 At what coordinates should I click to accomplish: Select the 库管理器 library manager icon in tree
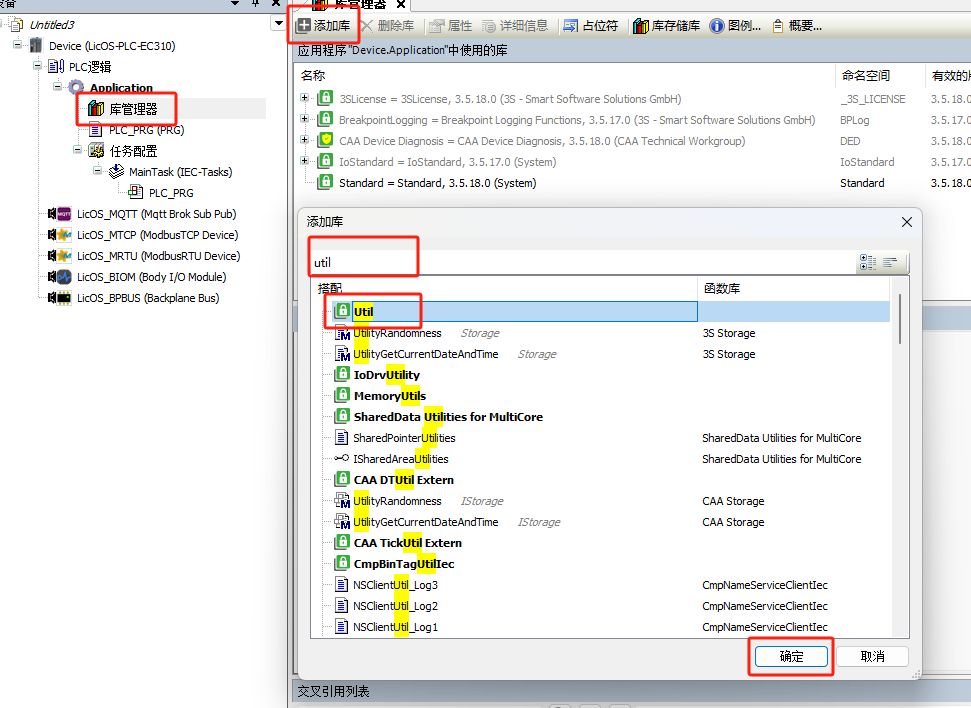click(96, 109)
